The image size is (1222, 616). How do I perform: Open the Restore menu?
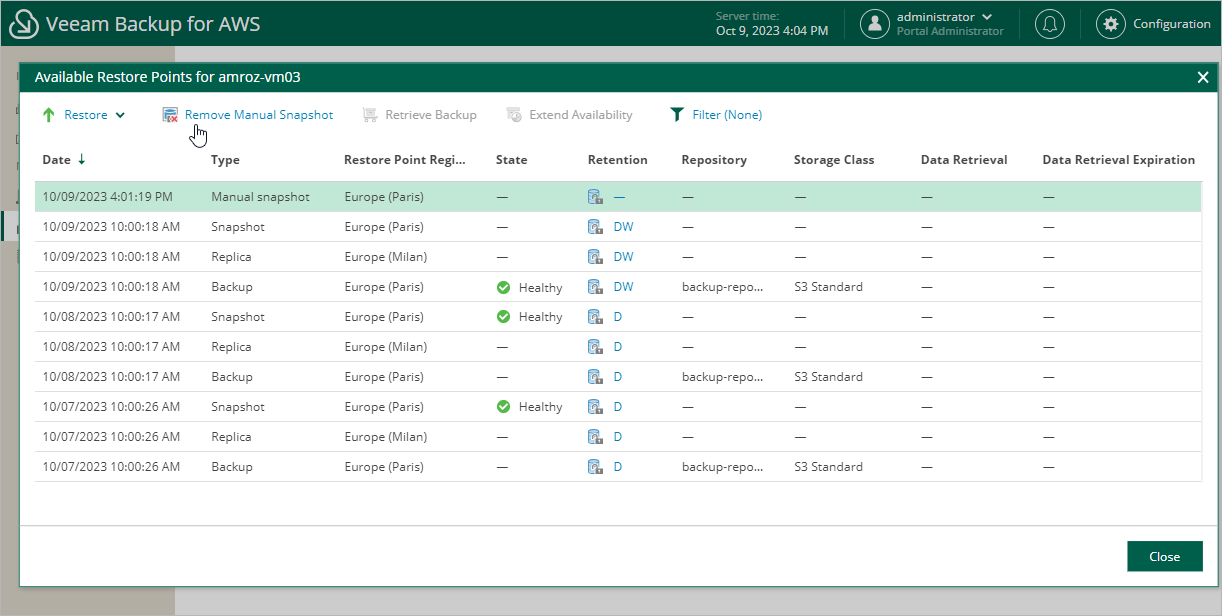pos(86,115)
